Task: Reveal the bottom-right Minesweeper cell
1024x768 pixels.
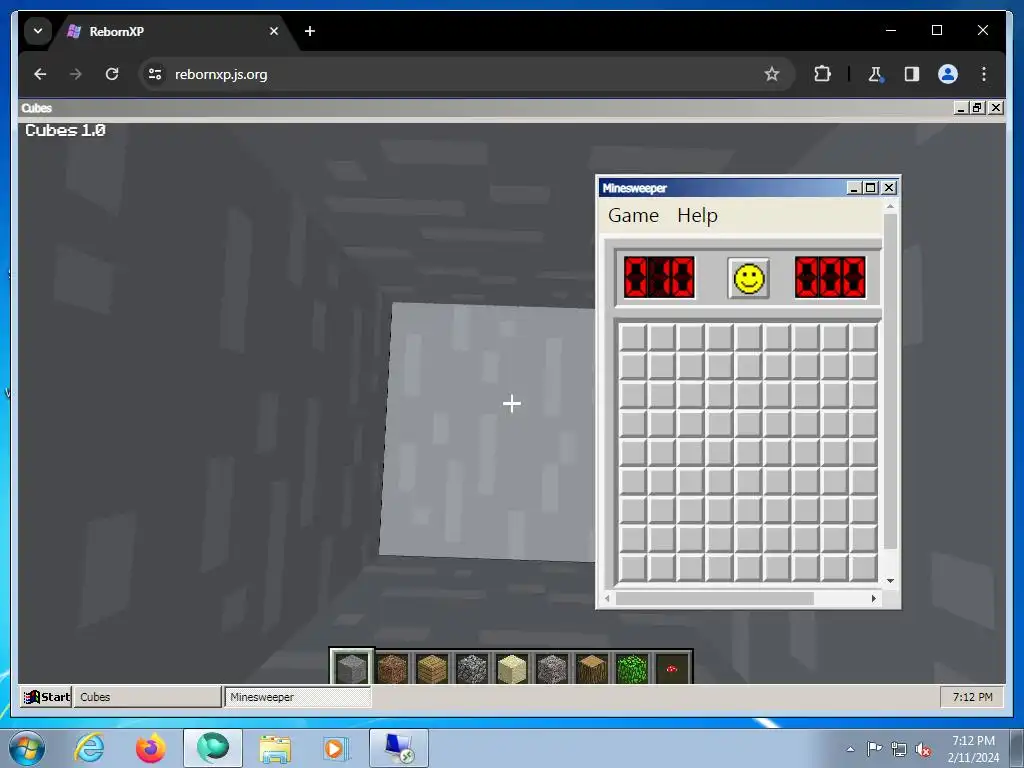Action: click(863, 568)
